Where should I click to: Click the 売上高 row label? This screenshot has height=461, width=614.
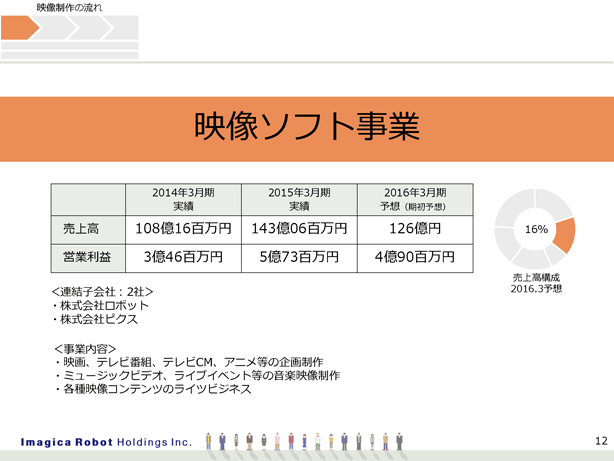tap(88, 230)
